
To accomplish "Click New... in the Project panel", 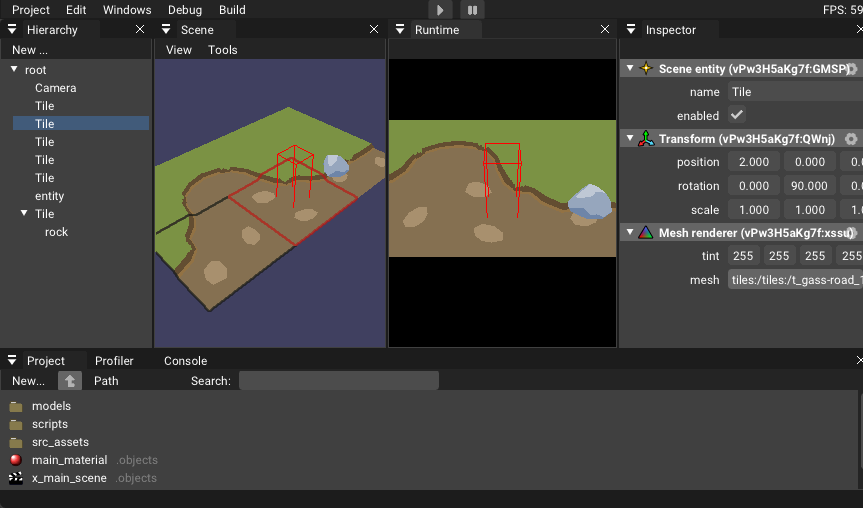I will (x=29, y=381).
